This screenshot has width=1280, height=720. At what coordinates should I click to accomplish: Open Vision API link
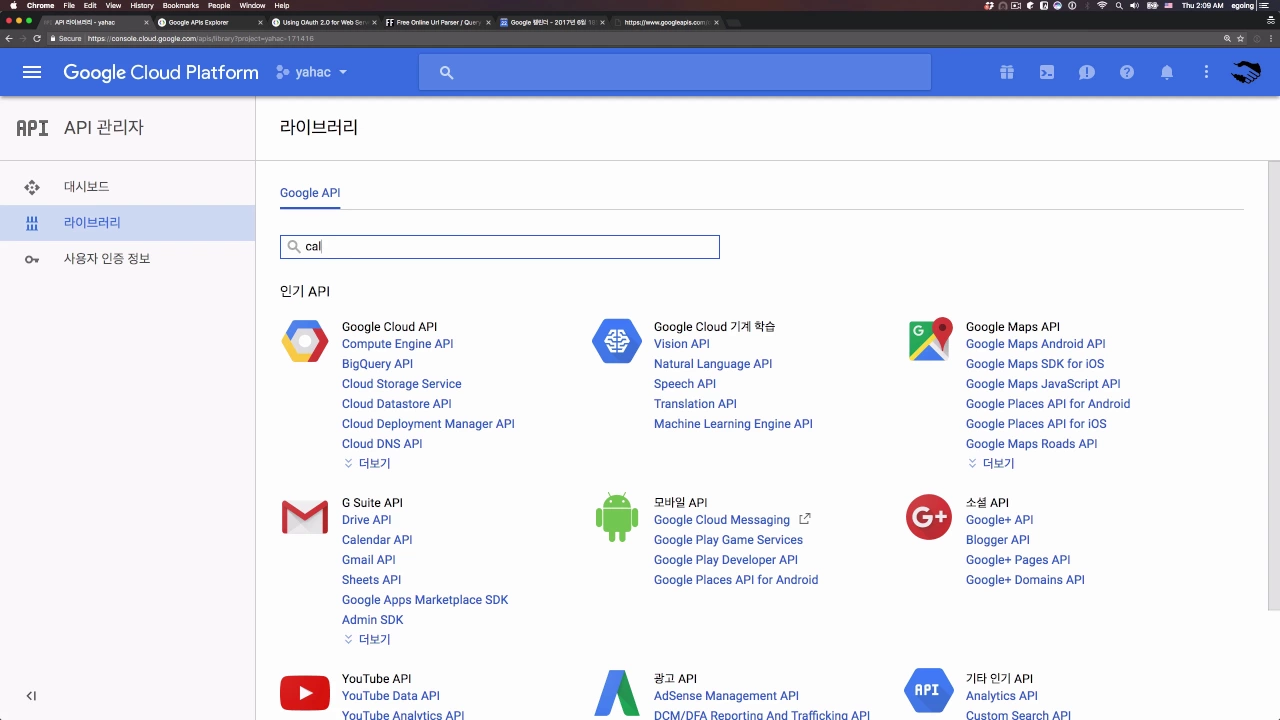[682, 344]
